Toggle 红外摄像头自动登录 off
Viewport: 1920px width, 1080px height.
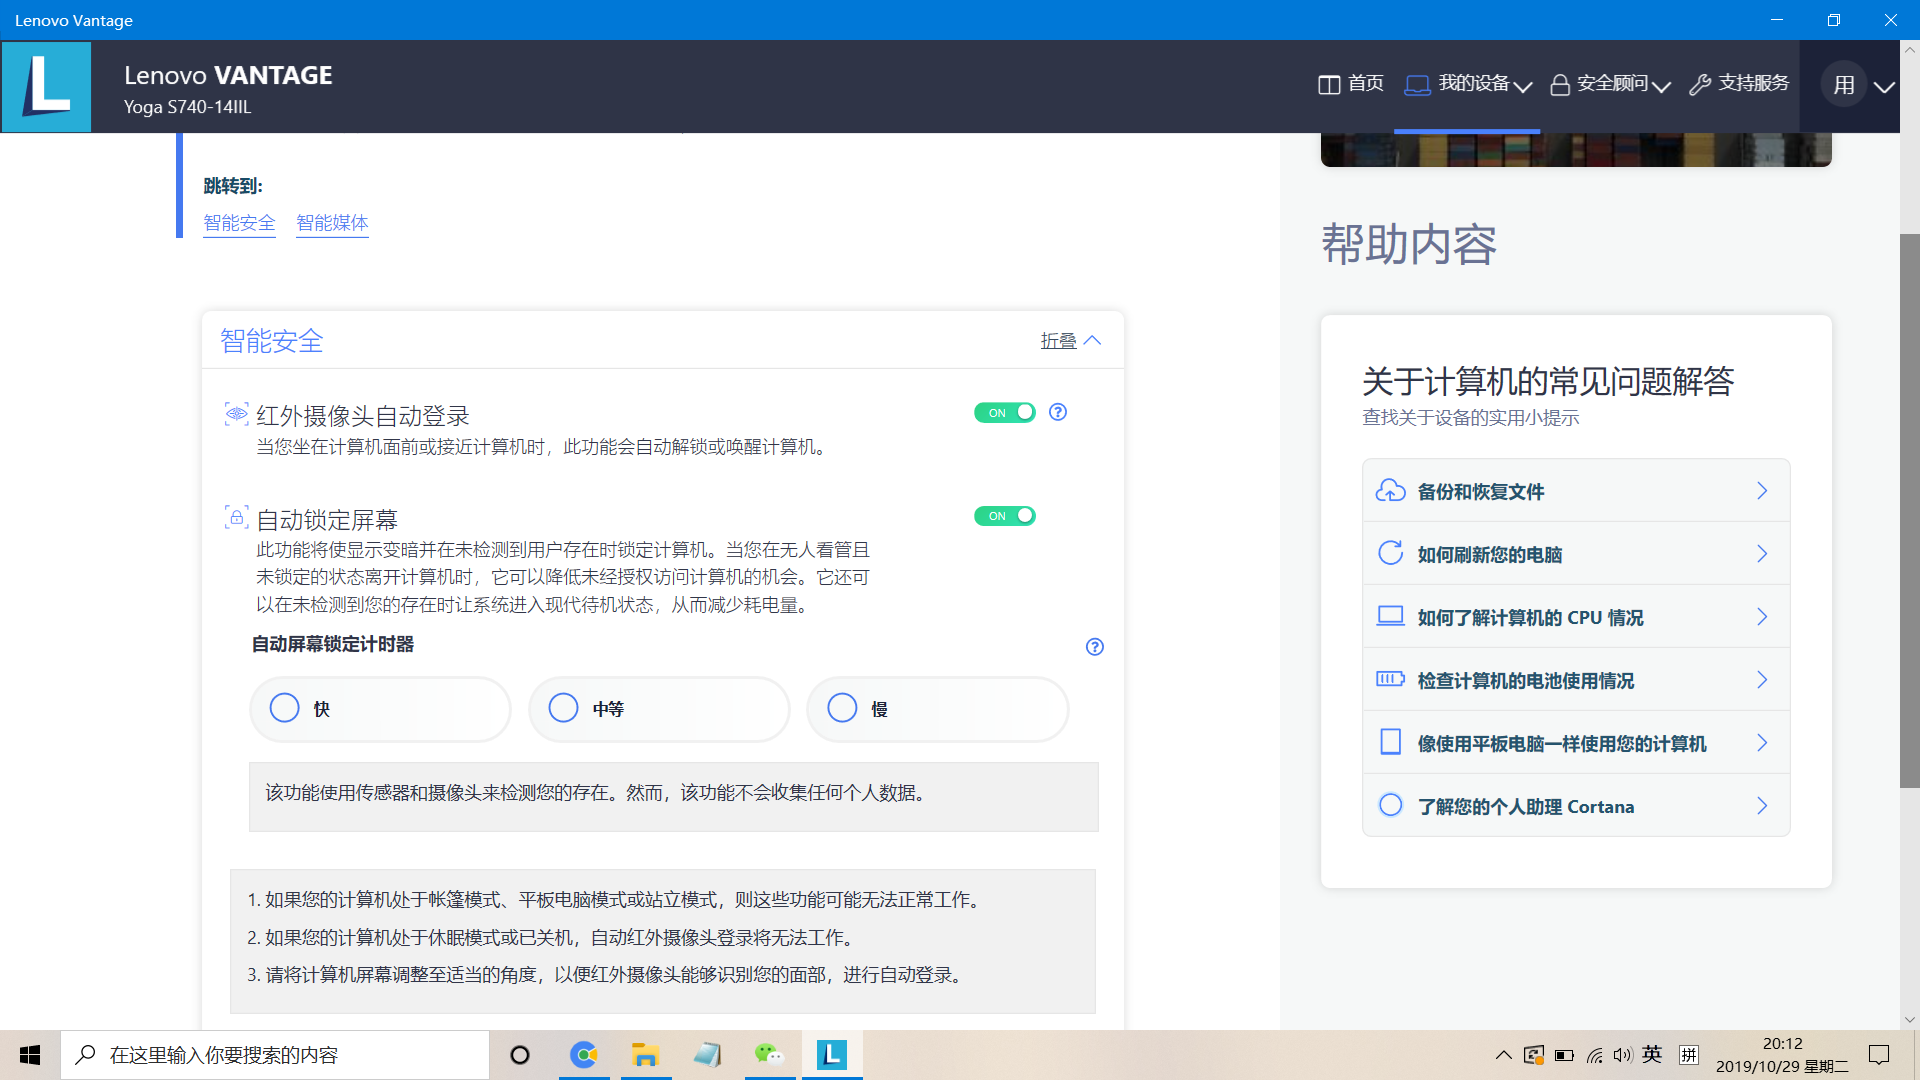[1005, 413]
